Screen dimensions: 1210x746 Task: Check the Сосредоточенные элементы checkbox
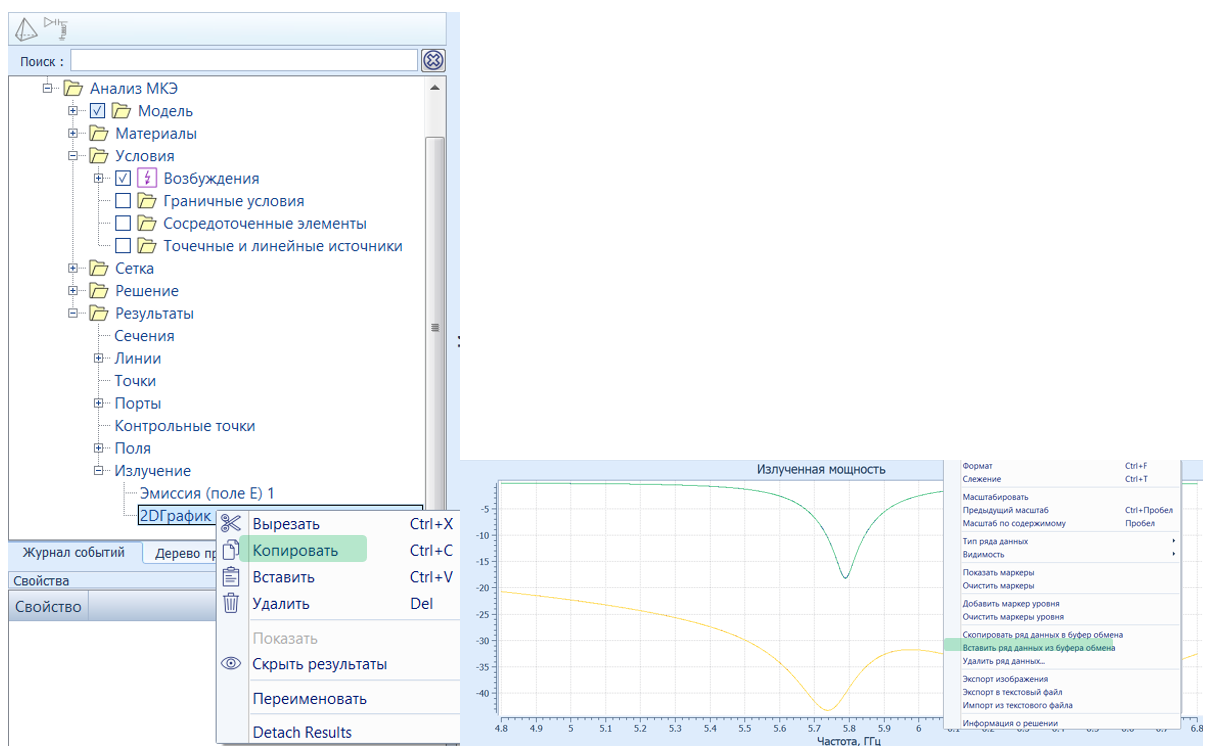point(123,223)
